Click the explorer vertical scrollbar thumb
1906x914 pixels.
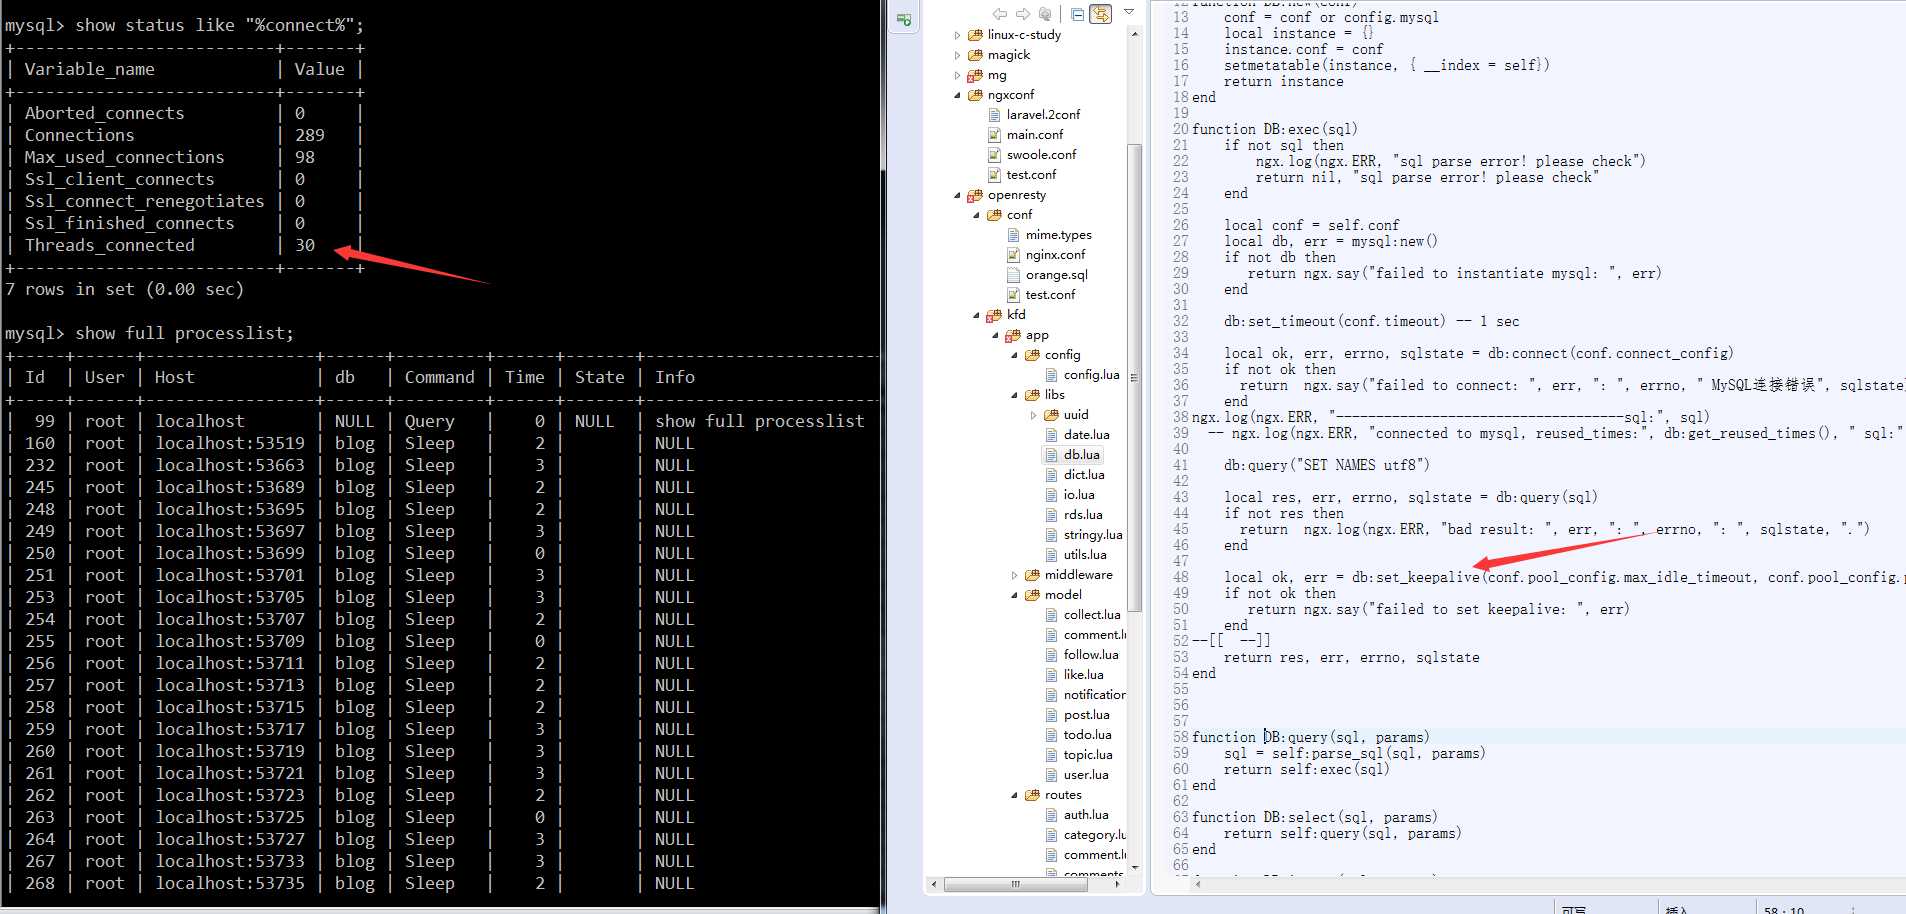tap(1134, 378)
